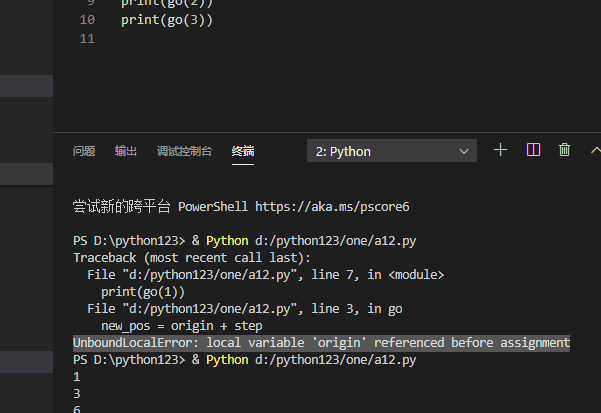601x413 pixels.
Task: Click line number 10 in gutter
Action: click(87, 20)
